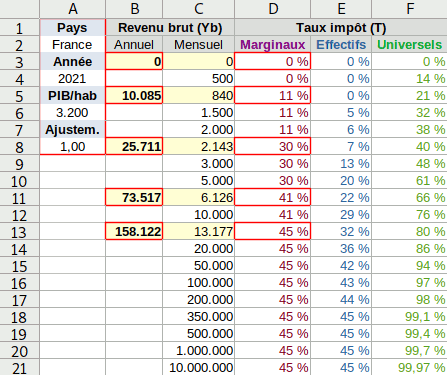The height and width of the screenshot is (375, 447).
Task: Select column B header
Action: 134,9
